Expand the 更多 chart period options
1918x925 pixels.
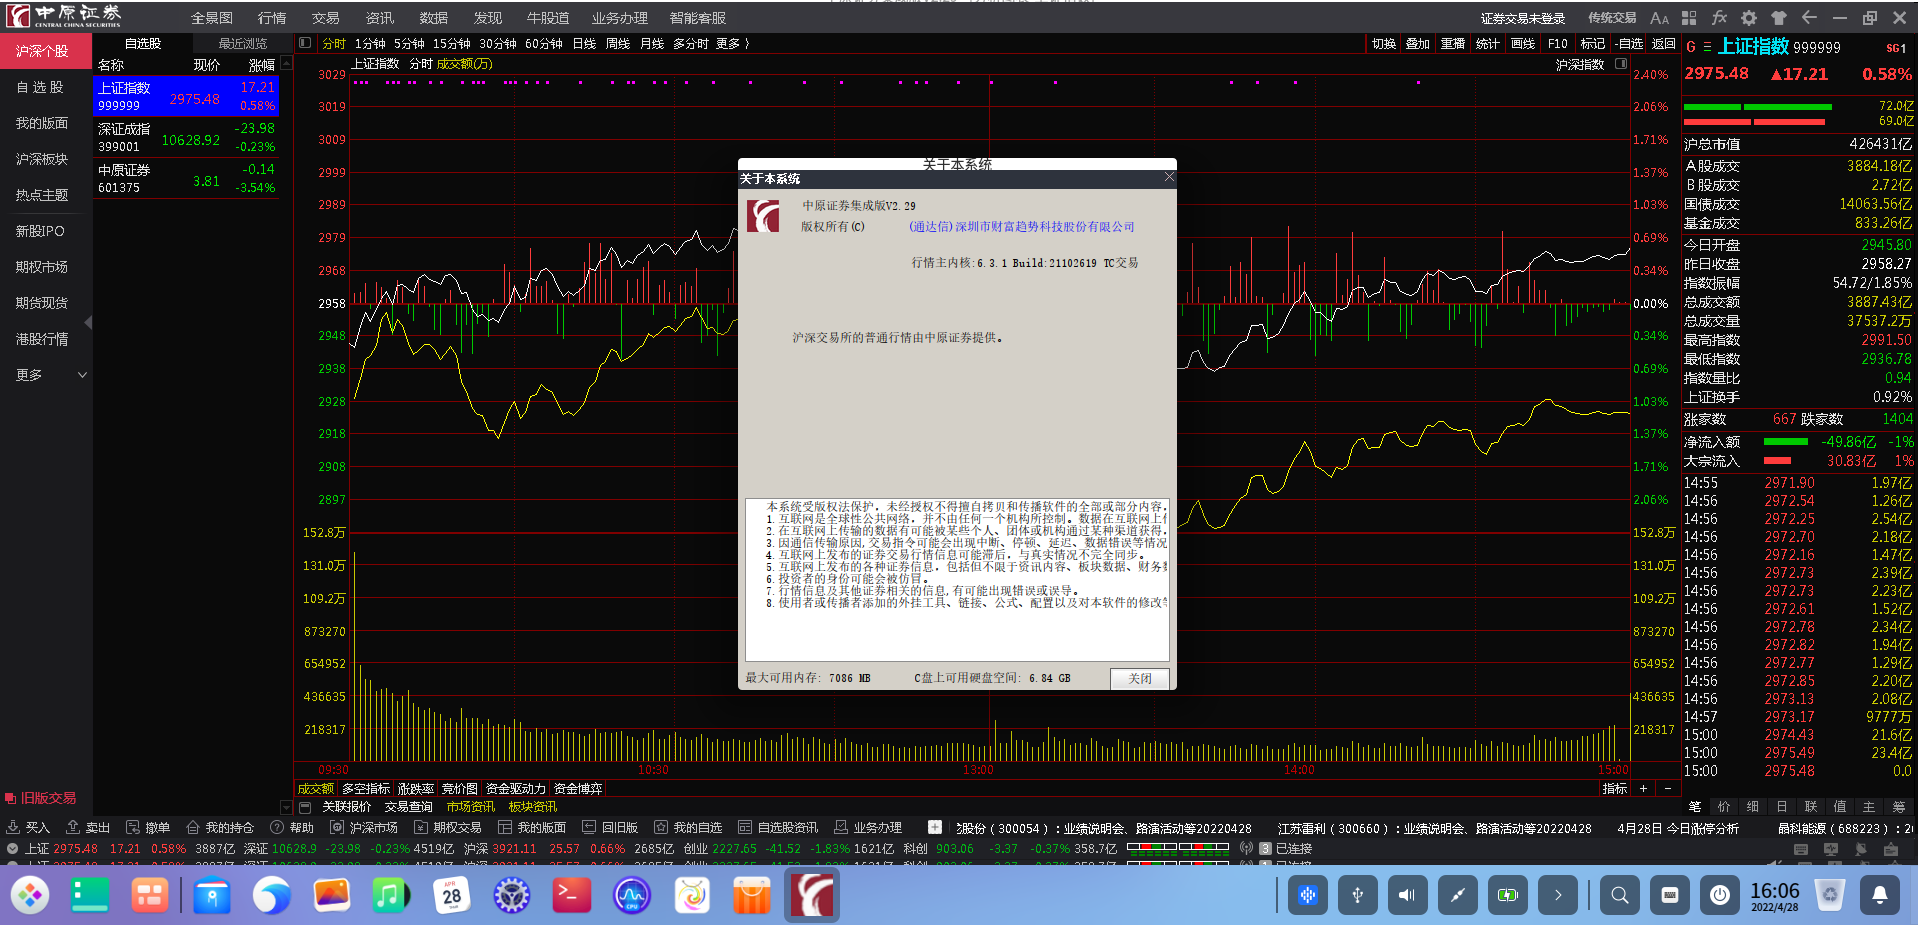732,44
